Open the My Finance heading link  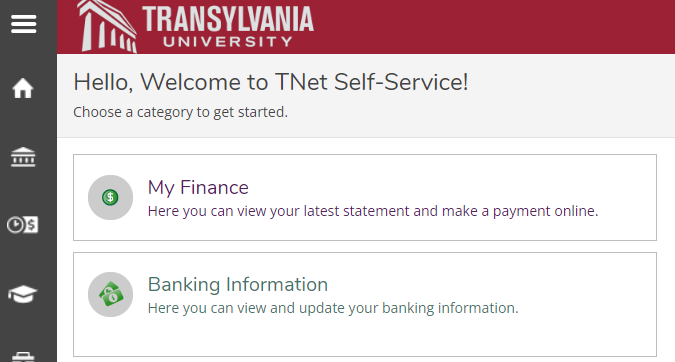point(198,188)
